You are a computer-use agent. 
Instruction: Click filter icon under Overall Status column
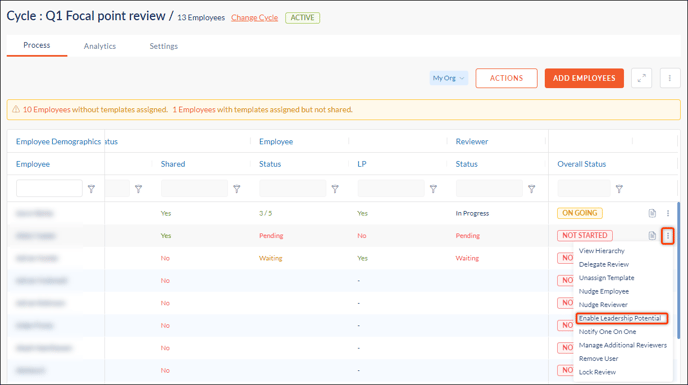tap(619, 189)
